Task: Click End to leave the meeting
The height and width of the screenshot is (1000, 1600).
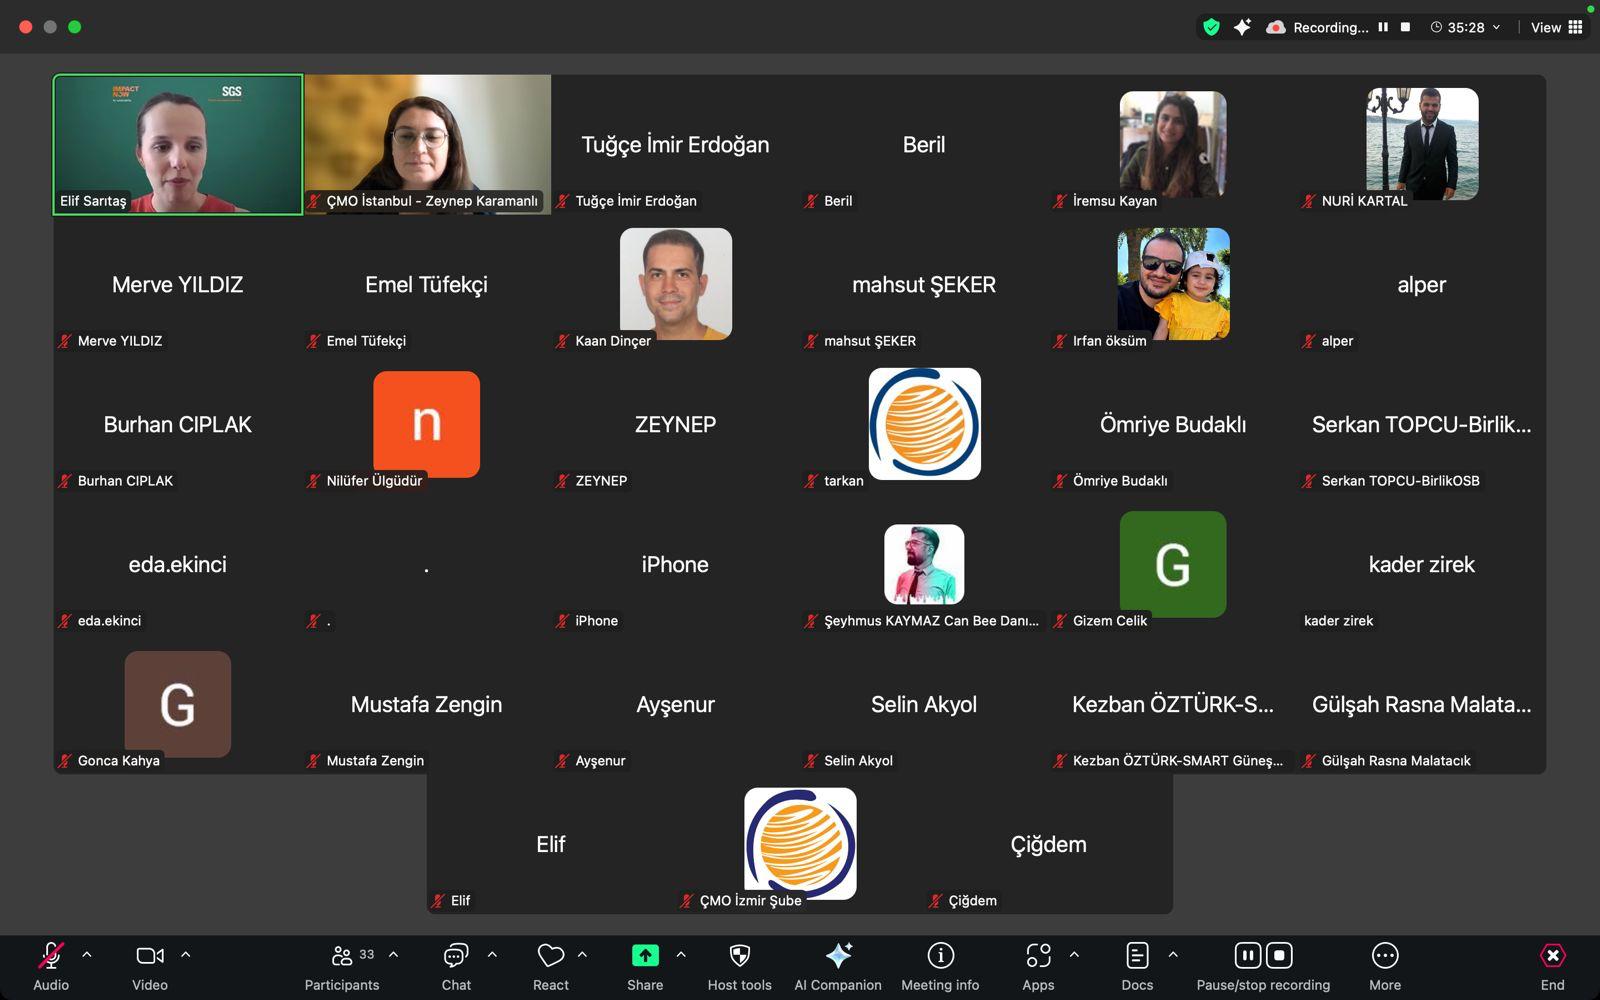Action: pyautogui.click(x=1552, y=957)
